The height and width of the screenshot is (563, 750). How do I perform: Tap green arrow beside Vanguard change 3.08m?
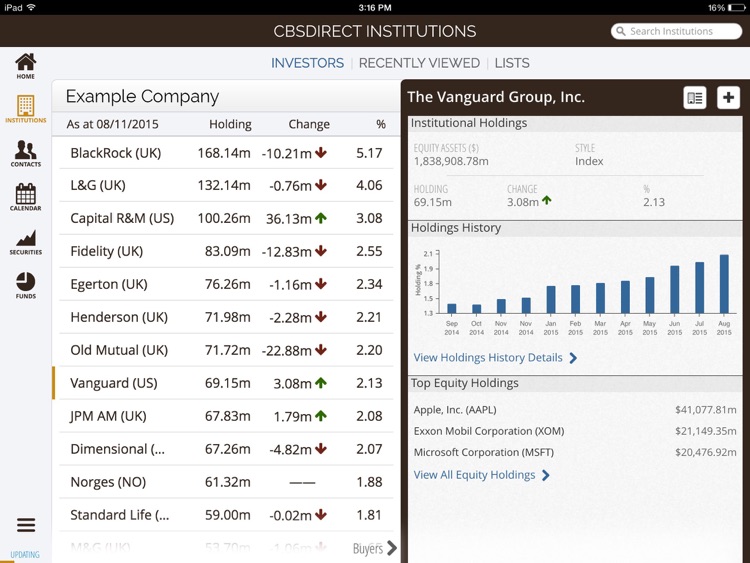point(321,383)
